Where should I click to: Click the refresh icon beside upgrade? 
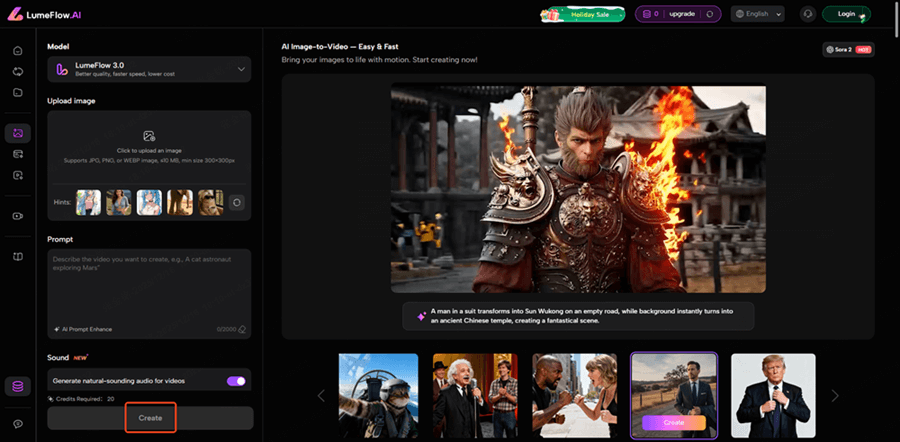[709, 14]
